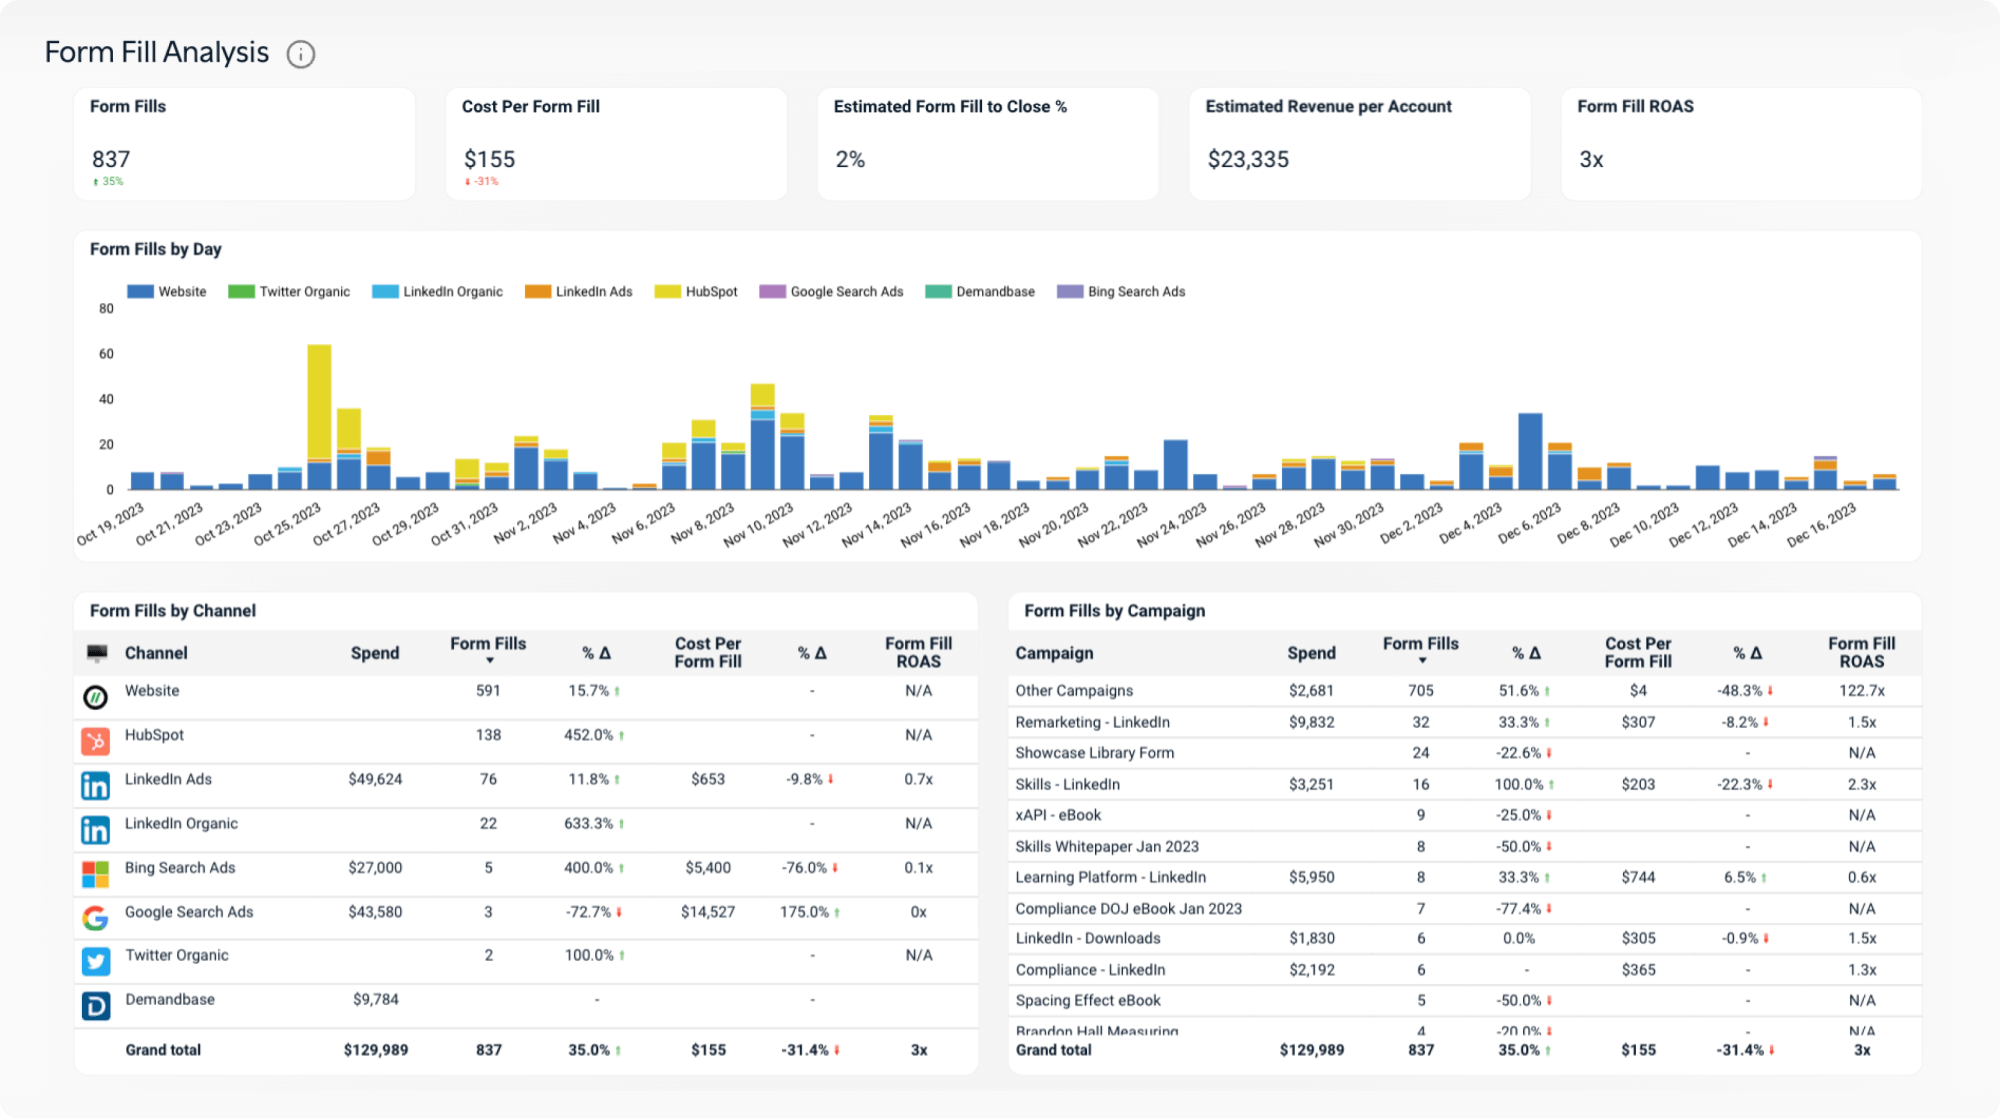
Task: Toggle LinkedIn Ads legend swatch
Action: 538,292
